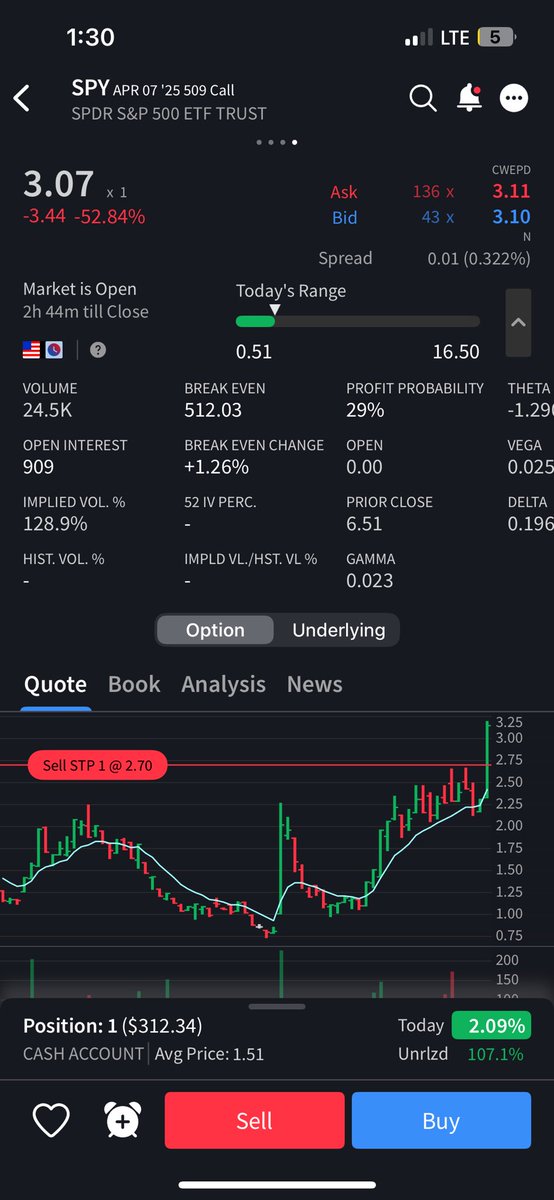Open the Analysis tab
Screen dimensions: 554x1200
click(223, 684)
